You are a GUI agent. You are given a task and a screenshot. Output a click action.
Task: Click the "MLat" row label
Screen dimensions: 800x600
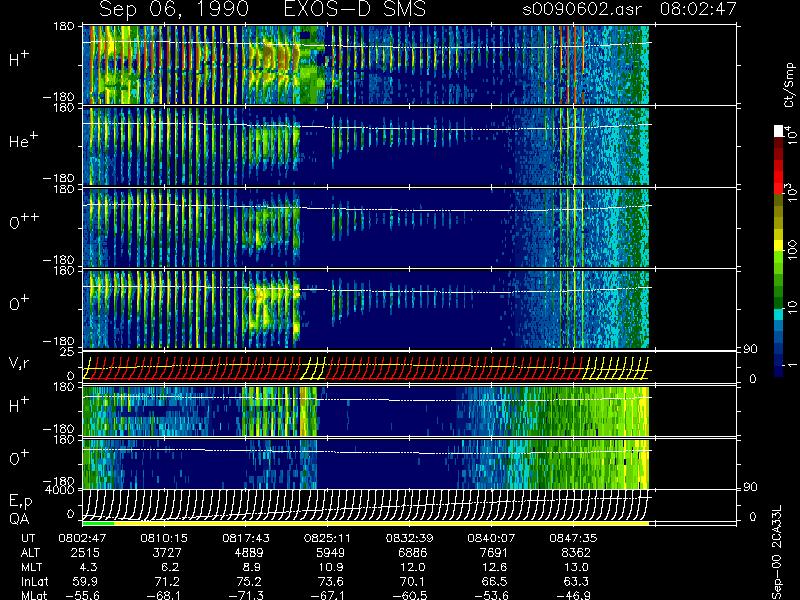34,595
